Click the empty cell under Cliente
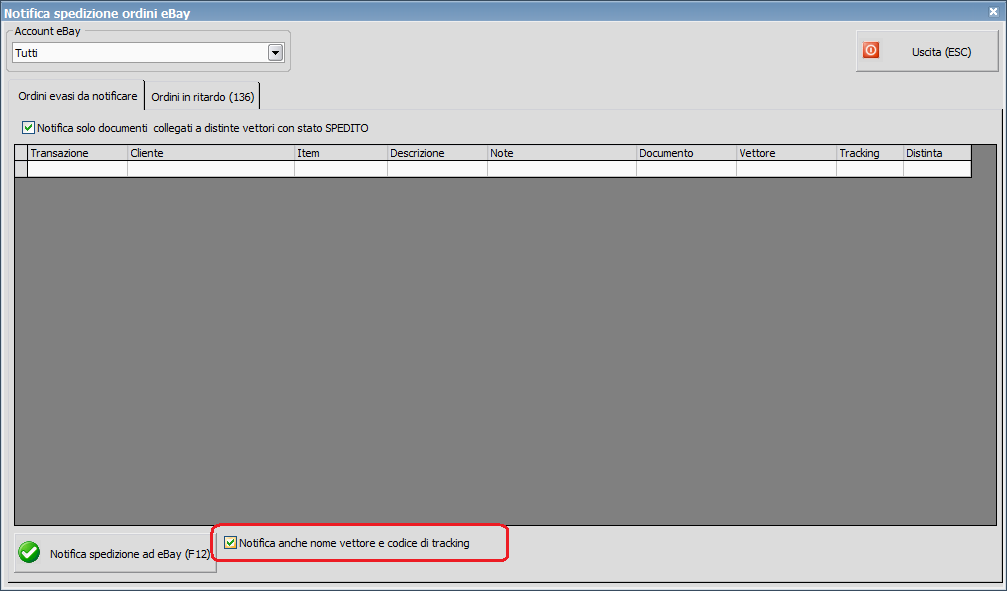Viewport: 1007px width, 591px height. (x=211, y=168)
